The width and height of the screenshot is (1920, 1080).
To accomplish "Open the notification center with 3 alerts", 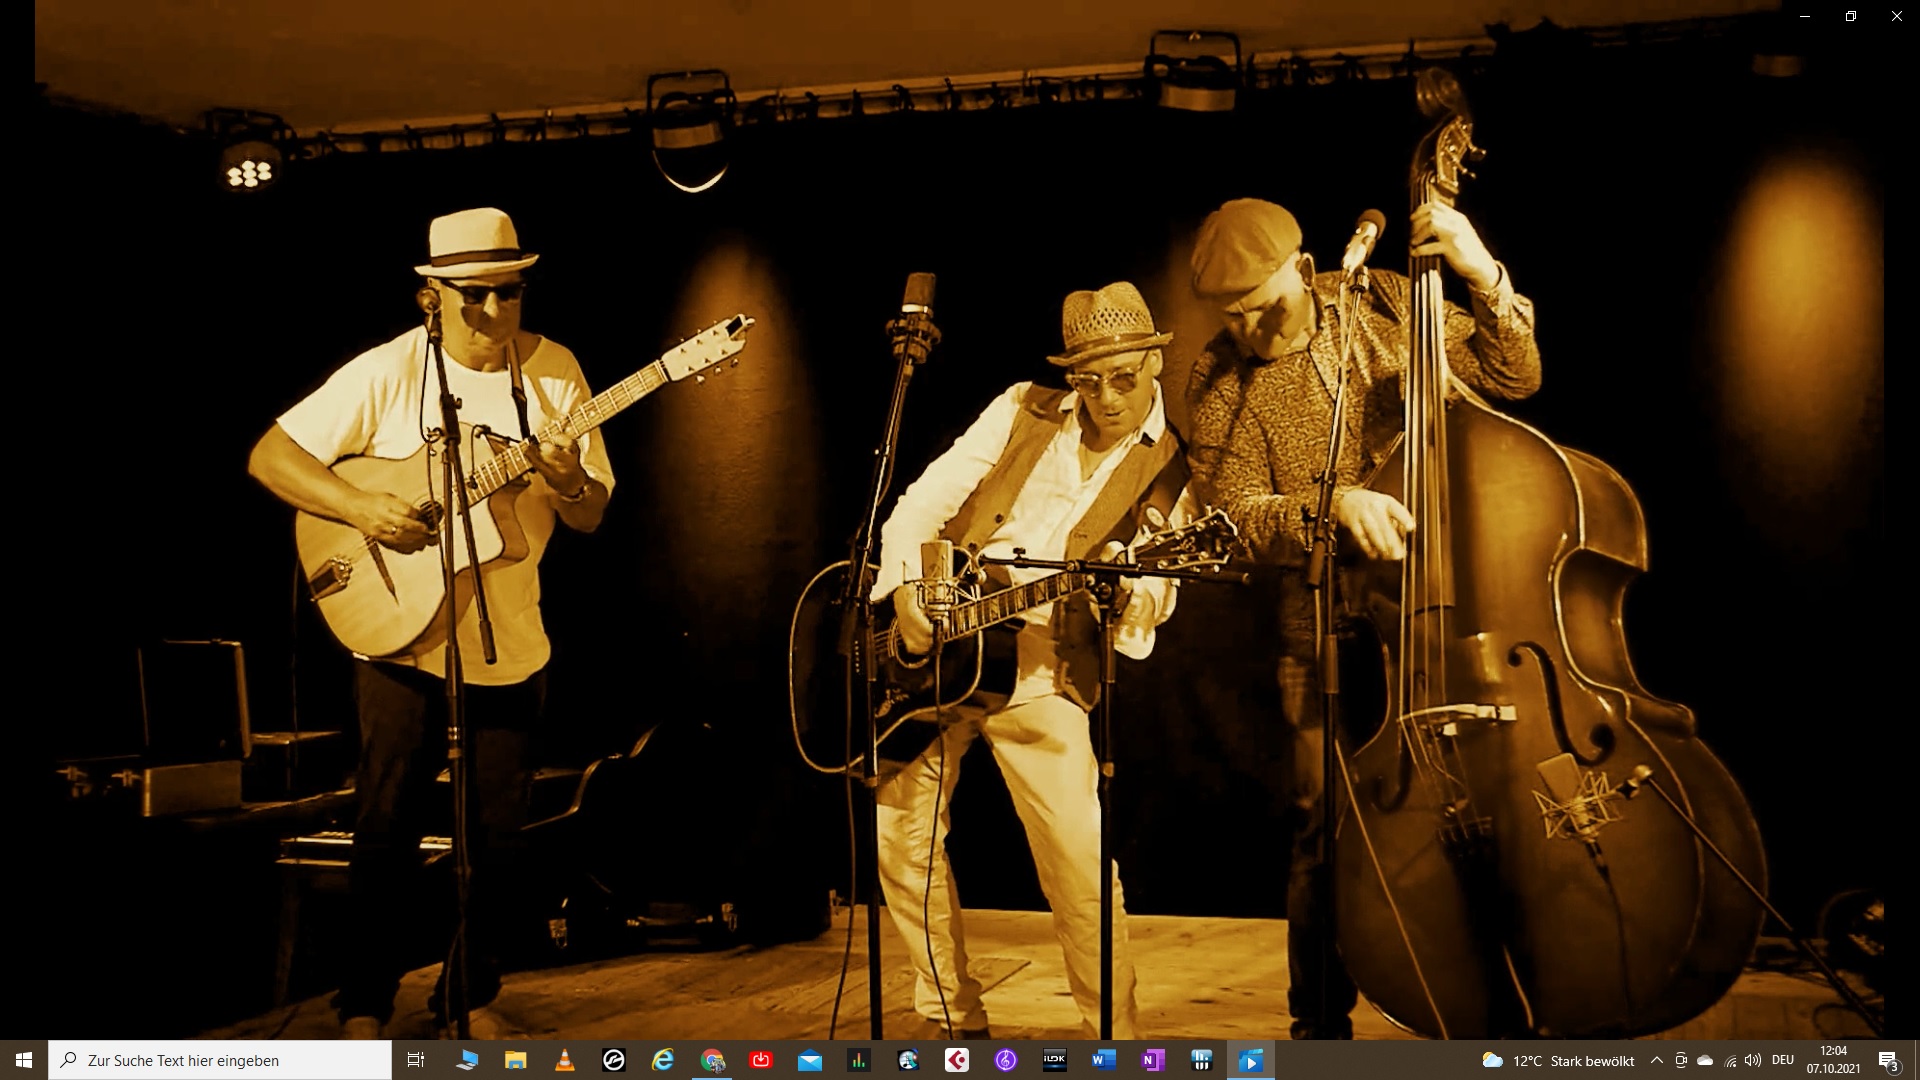I will pyautogui.click(x=1889, y=1061).
